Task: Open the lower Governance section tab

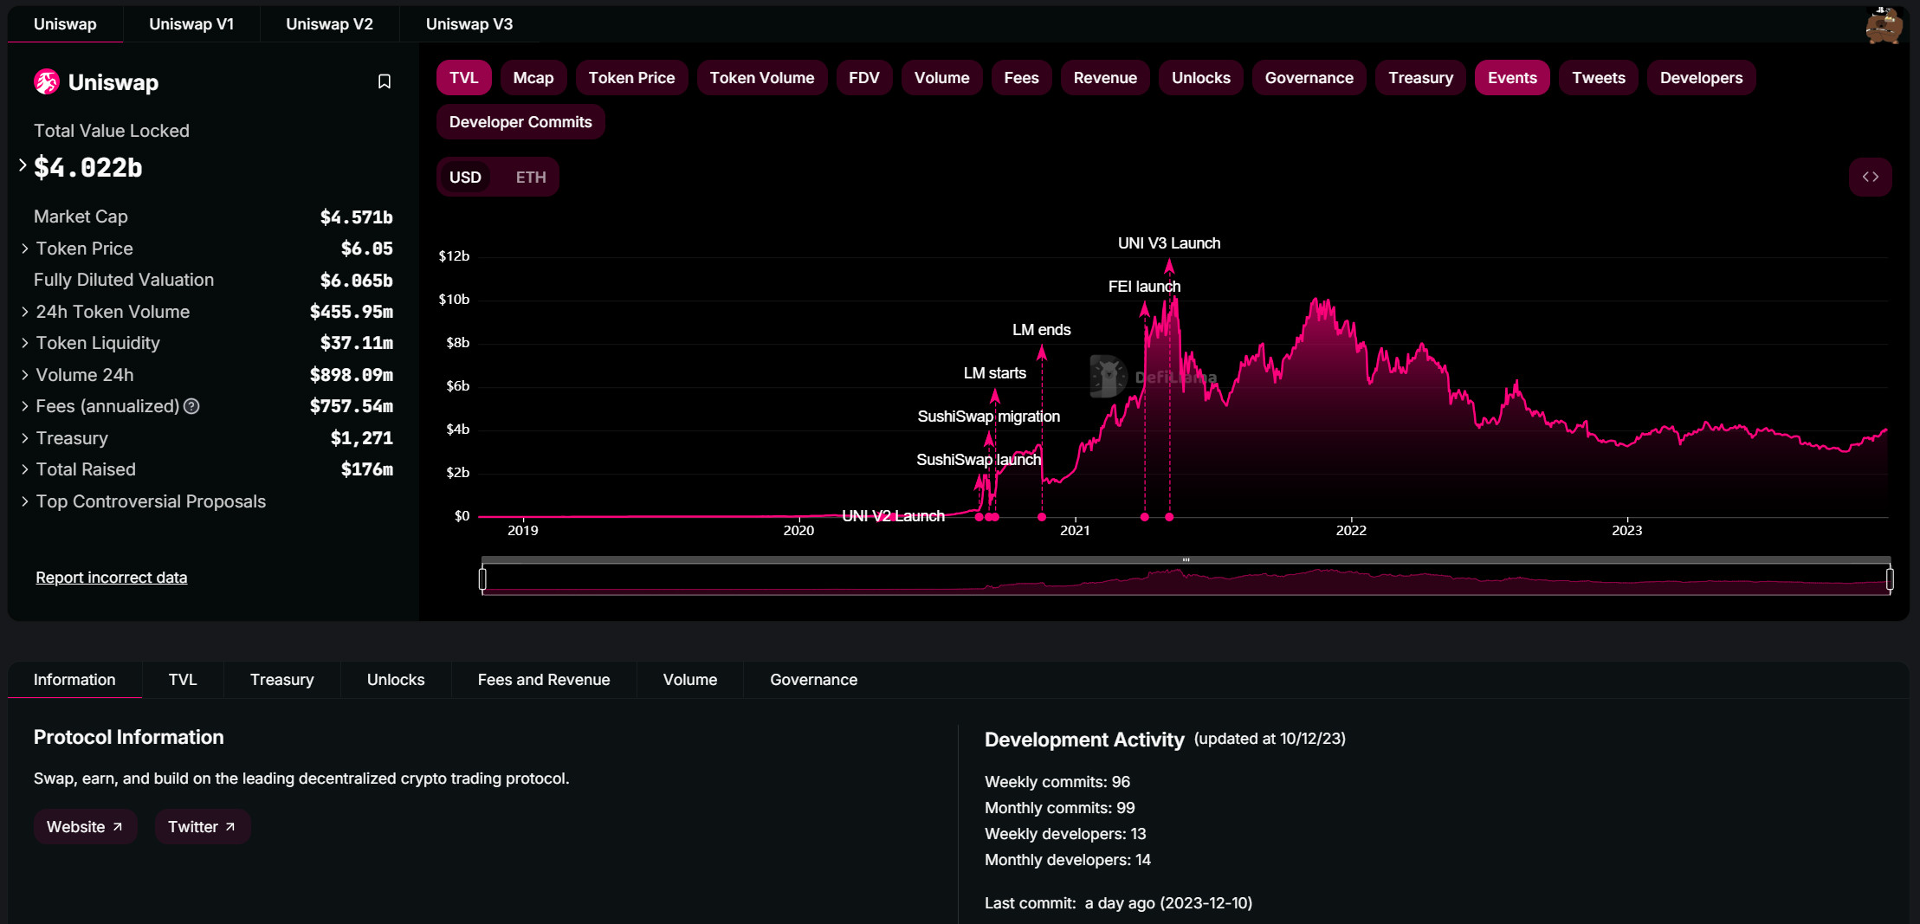Action: pos(814,680)
